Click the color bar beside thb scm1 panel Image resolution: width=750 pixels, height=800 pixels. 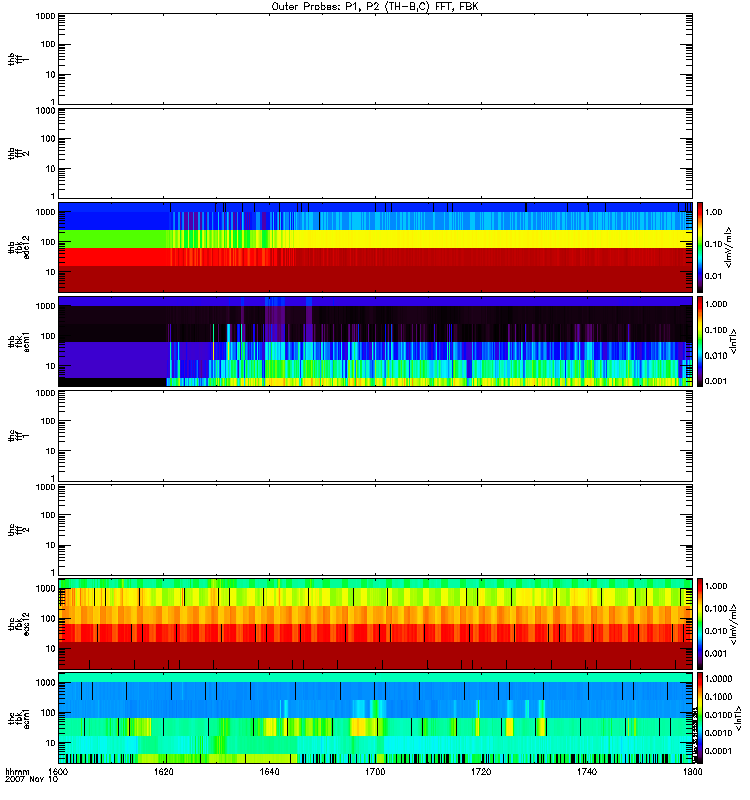701,341
